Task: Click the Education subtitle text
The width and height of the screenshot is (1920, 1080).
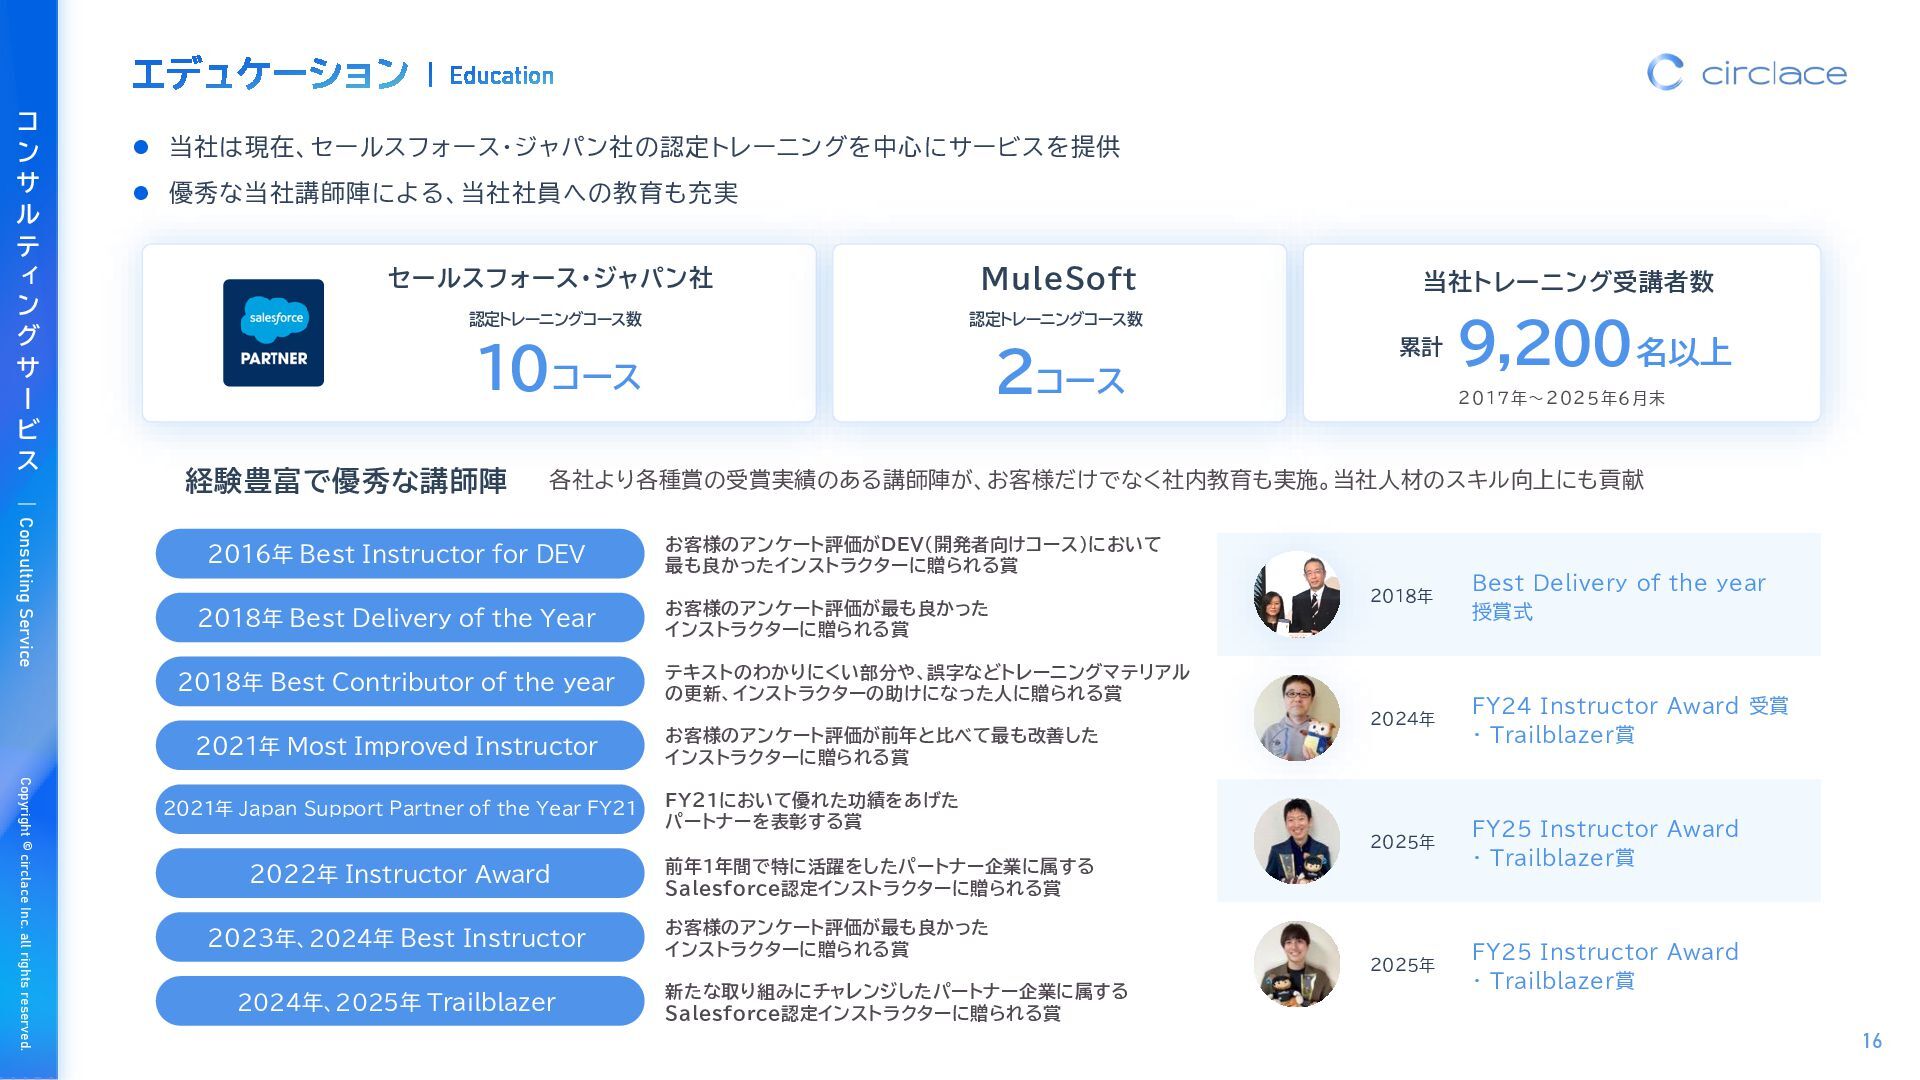Action: pyautogui.click(x=501, y=75)
